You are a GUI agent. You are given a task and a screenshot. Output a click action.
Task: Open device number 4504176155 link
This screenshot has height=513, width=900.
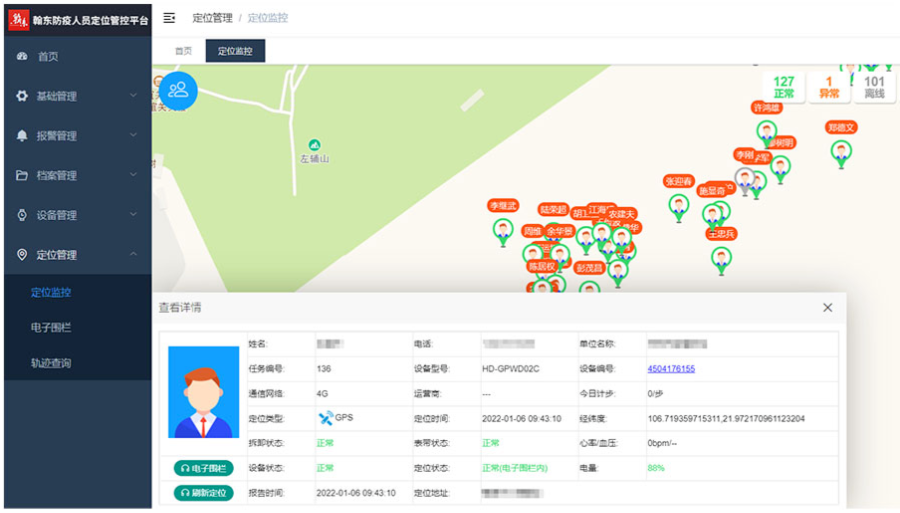(x=671, y=369)
